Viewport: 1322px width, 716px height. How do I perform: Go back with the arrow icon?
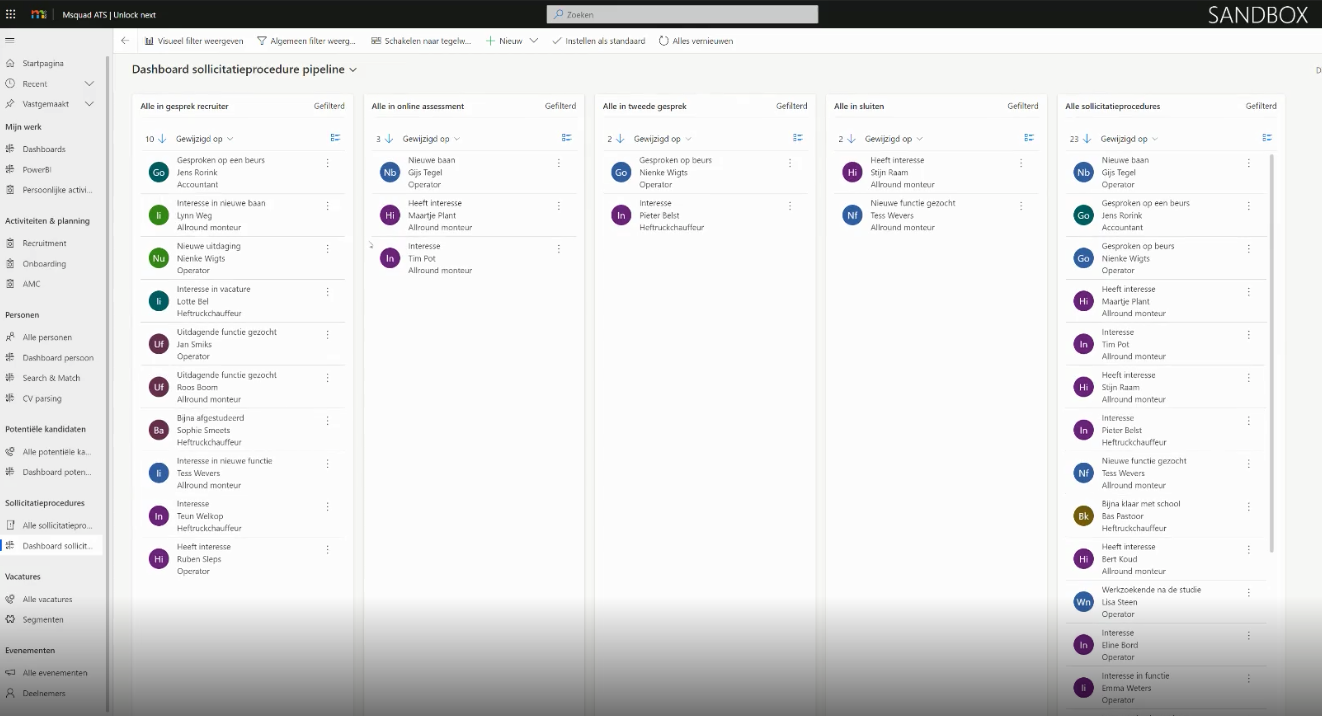125,41
